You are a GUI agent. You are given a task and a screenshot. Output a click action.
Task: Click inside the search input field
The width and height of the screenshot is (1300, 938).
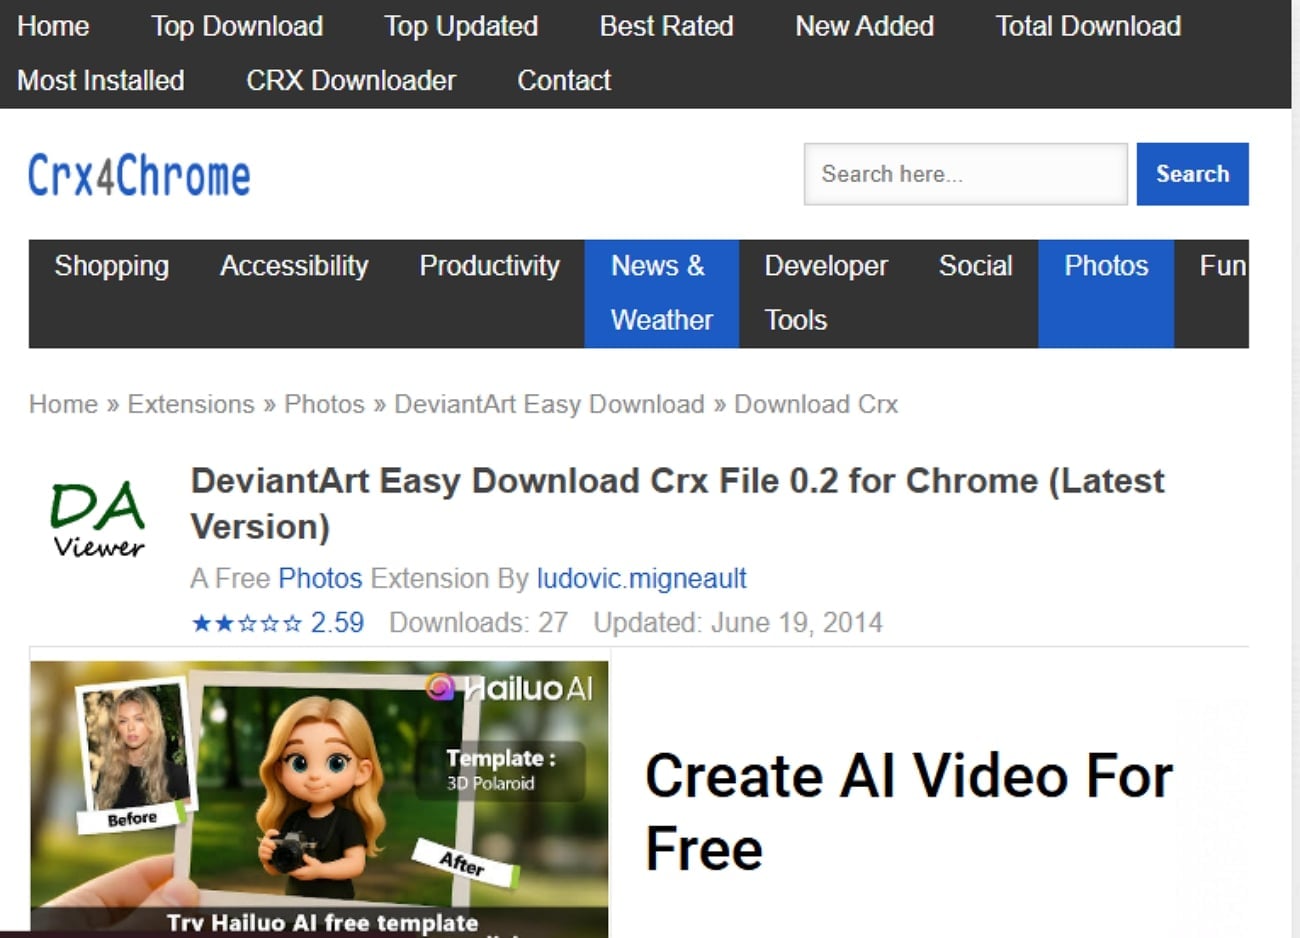pos(964,174)
